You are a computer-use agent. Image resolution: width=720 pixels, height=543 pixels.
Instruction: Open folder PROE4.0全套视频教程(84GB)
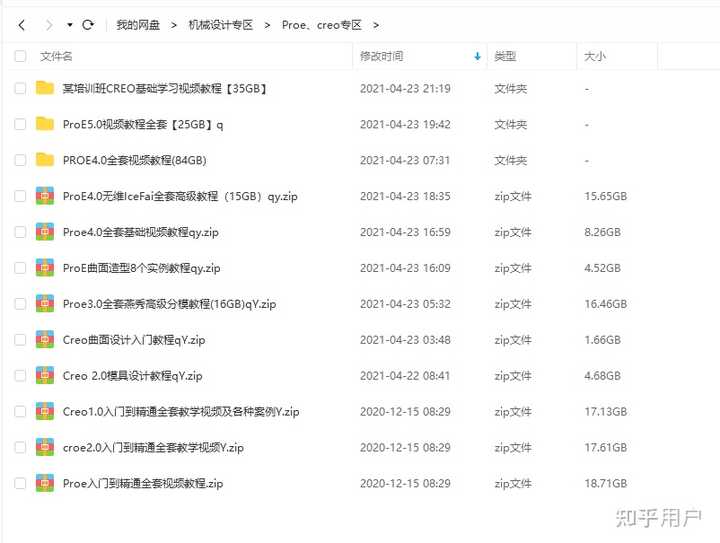point(135,160)
